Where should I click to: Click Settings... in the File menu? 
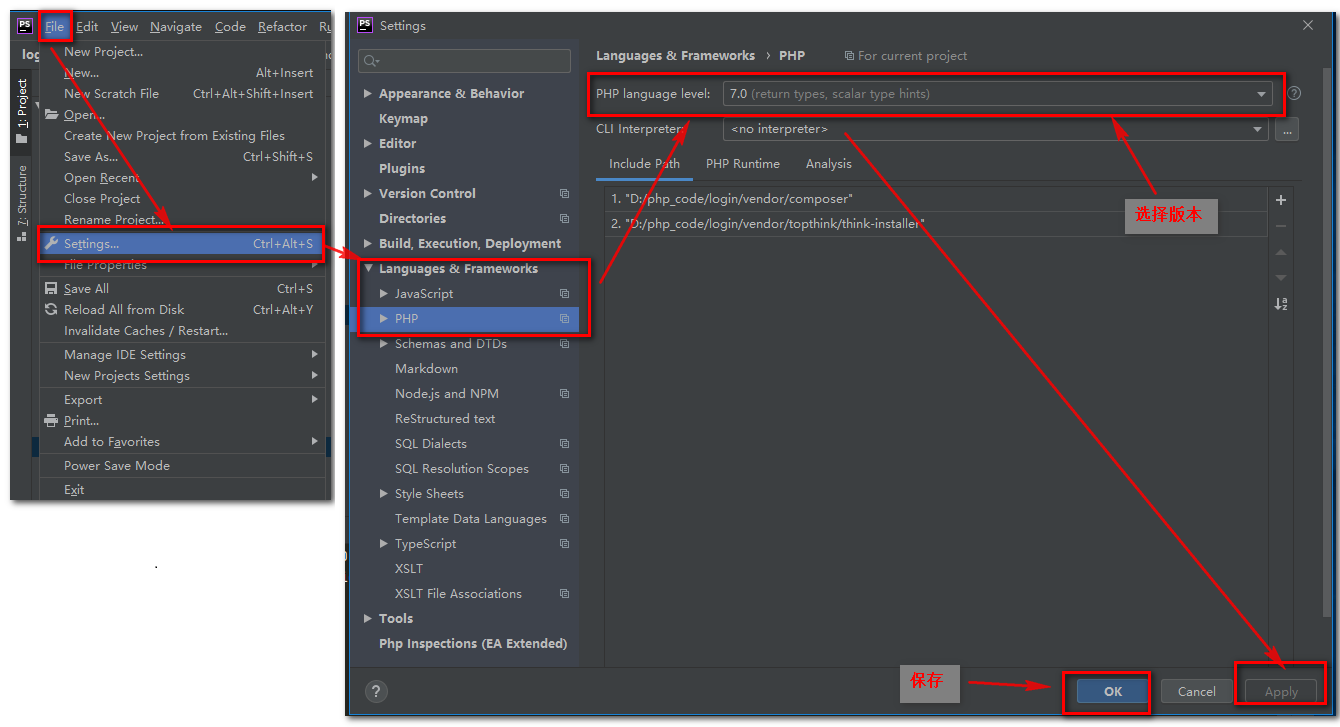tap(181, 244)
